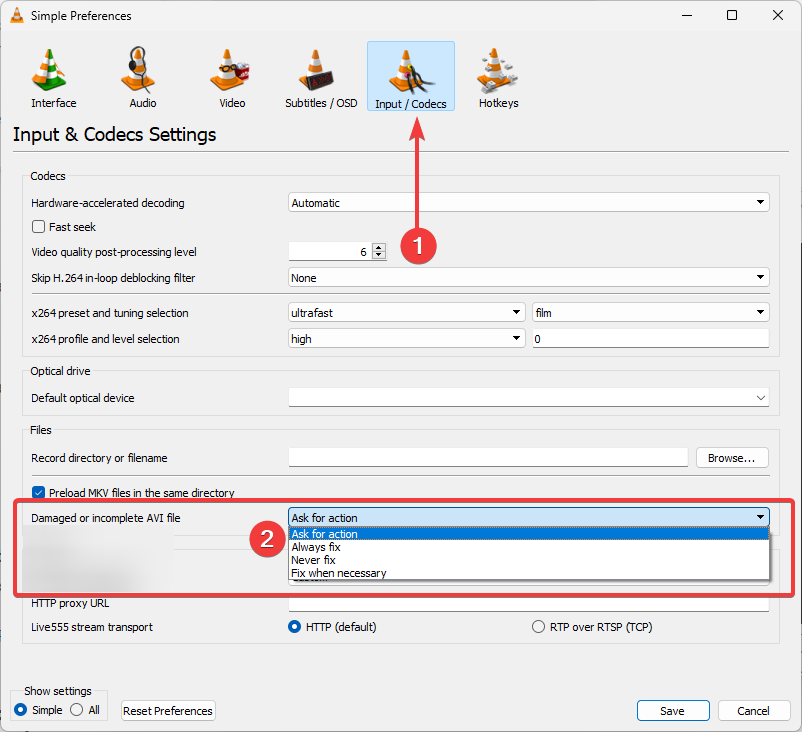
Task: Click the HTTP proxy URL field
Action: click(x=528, y=604)
